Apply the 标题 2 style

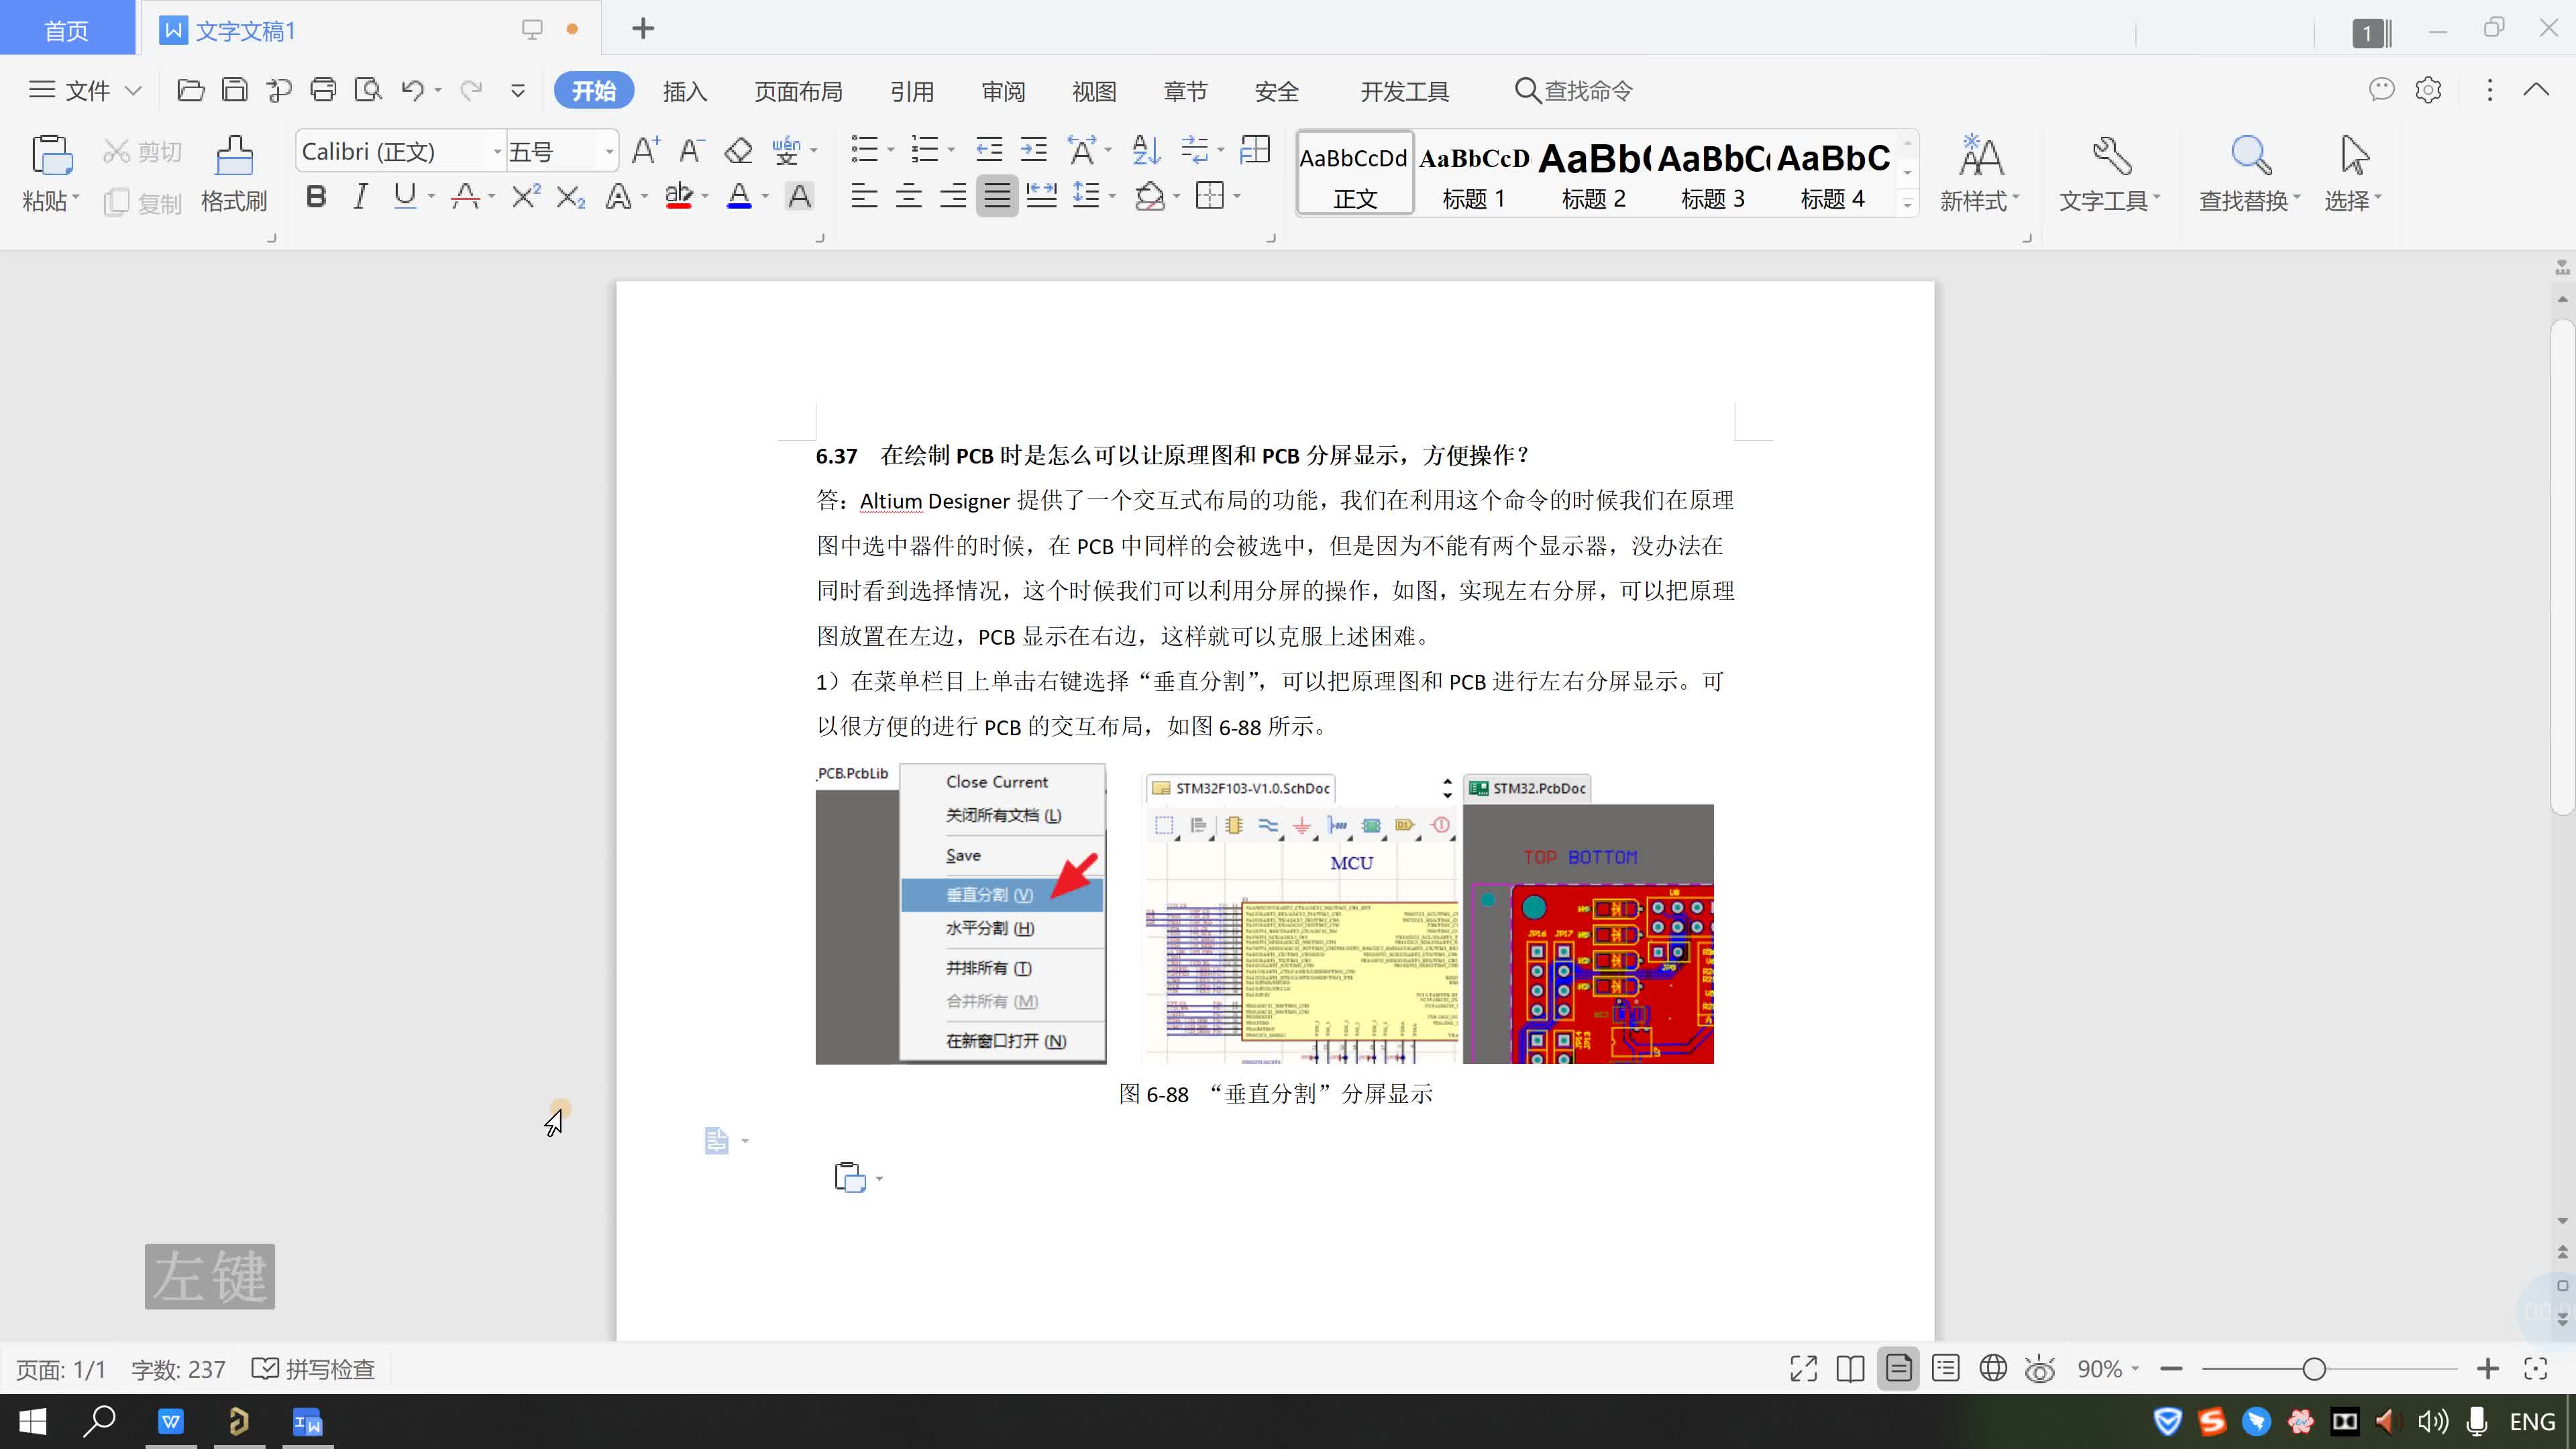click(x=1593, y=173)
